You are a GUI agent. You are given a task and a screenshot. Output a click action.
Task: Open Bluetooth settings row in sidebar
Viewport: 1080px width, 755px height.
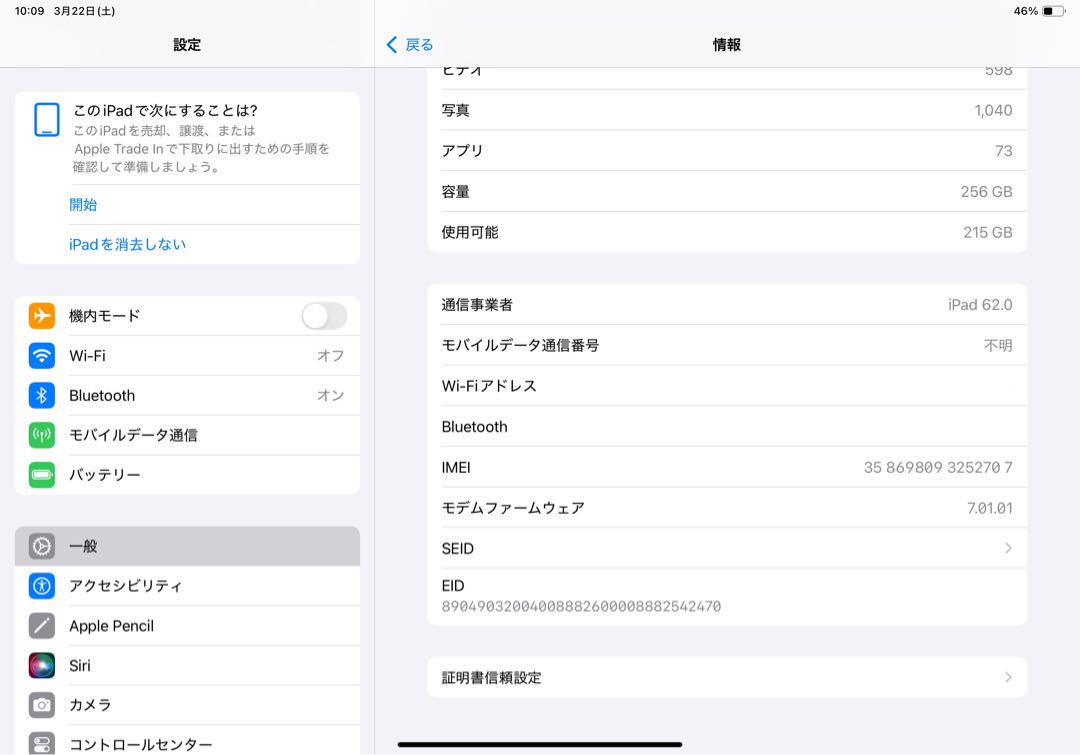[x=187, y=395]
